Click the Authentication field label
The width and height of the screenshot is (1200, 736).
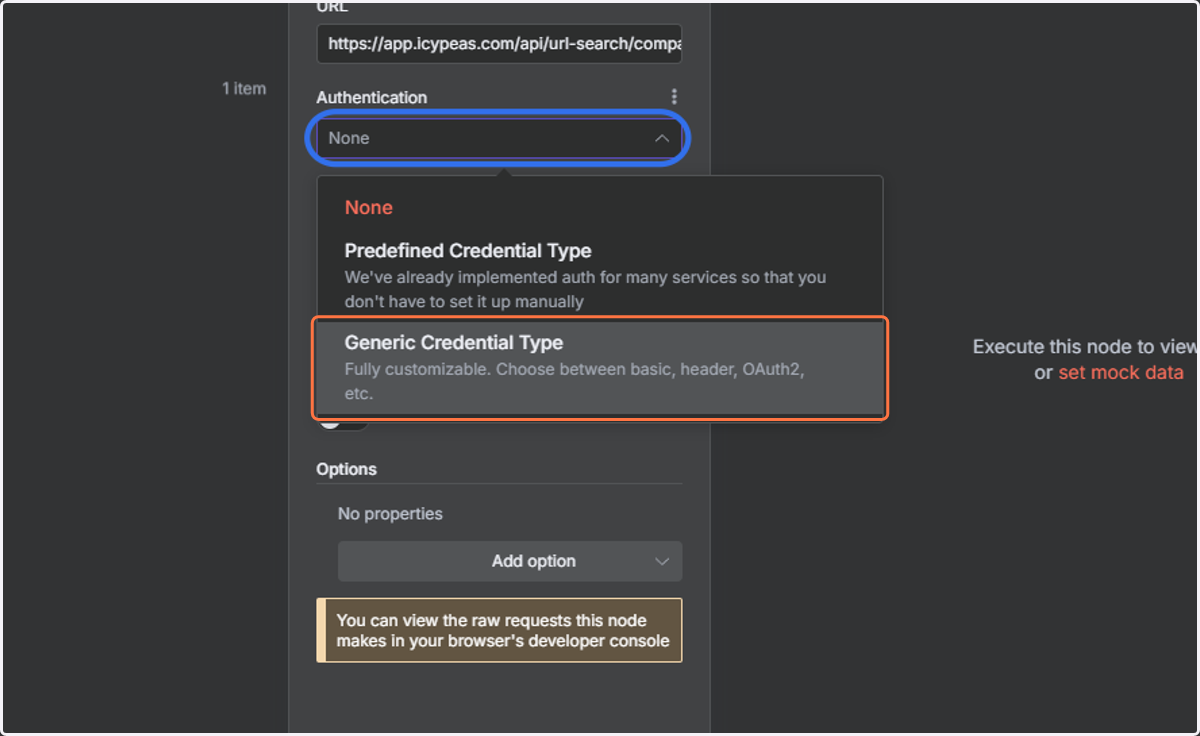(x=372, y=97)
